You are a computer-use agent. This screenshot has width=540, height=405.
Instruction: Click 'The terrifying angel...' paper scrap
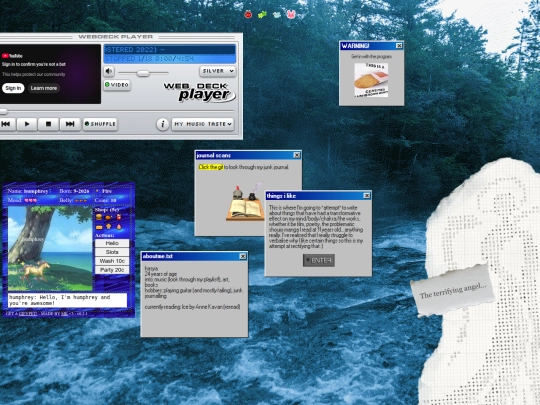click(x=452, y=290)
